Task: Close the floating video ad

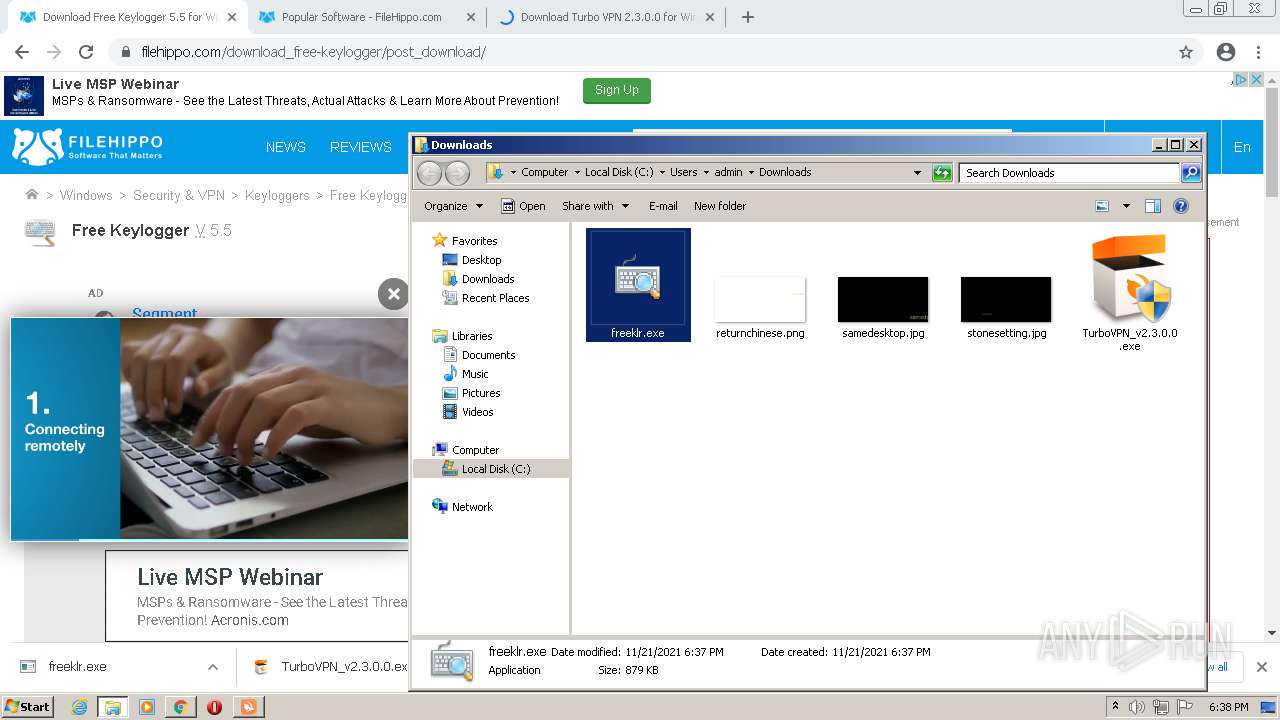Action: 393,294
